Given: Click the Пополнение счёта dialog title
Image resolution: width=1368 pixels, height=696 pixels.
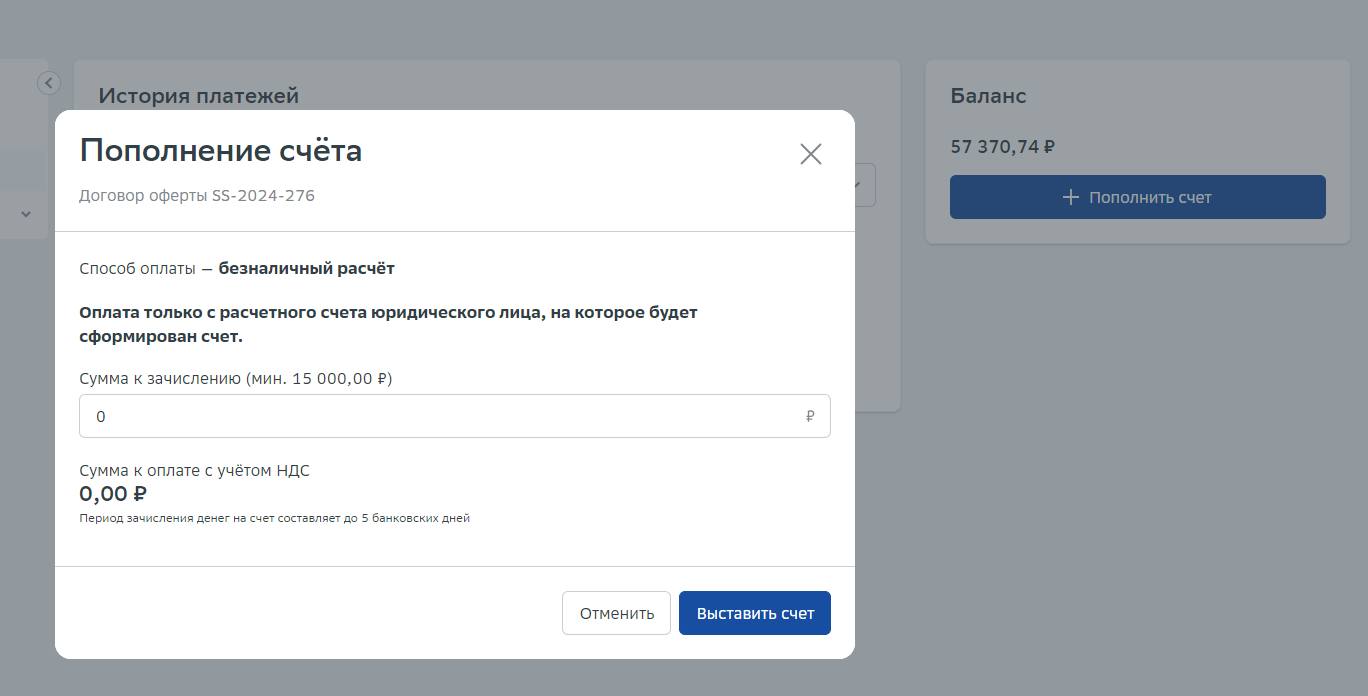Looking at the screenshot, I should pyautogui.click(x=221, y=151).
